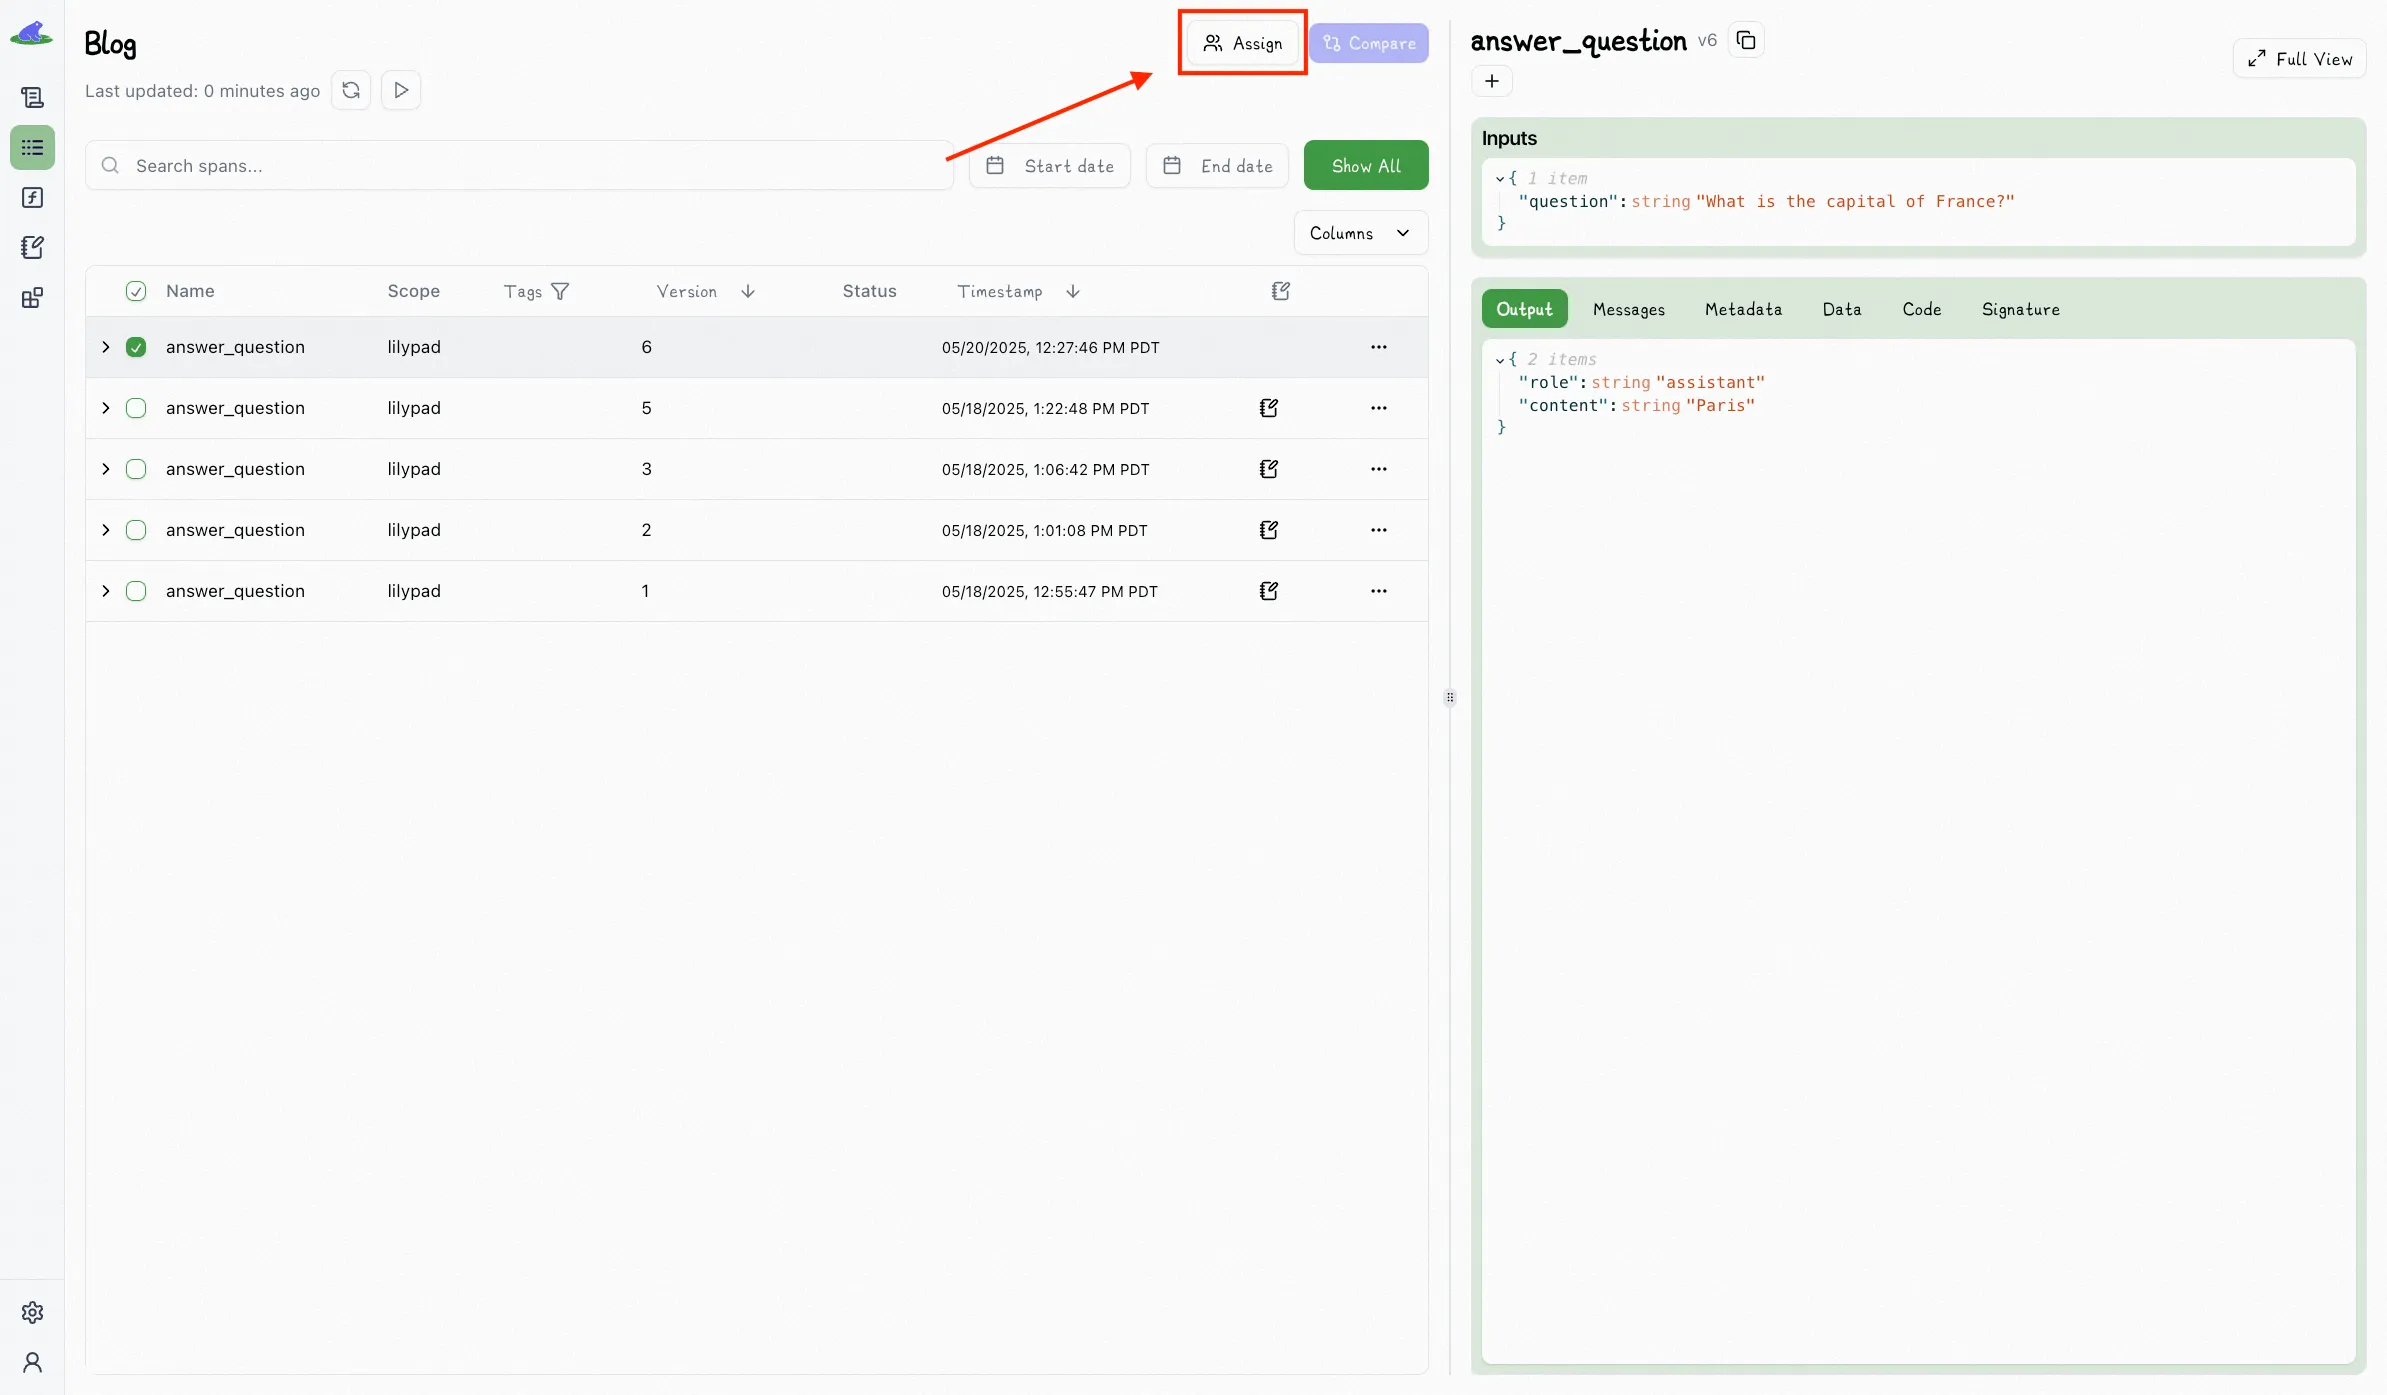
Task: Click the annotation icon on version 5 row
Action: (1269, 408)
